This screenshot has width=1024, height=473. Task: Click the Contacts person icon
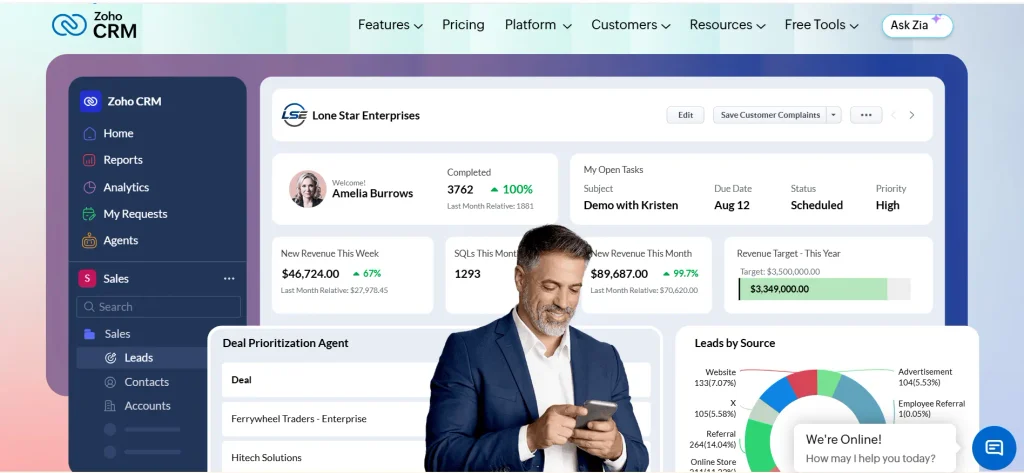click(x=110, y=382)
